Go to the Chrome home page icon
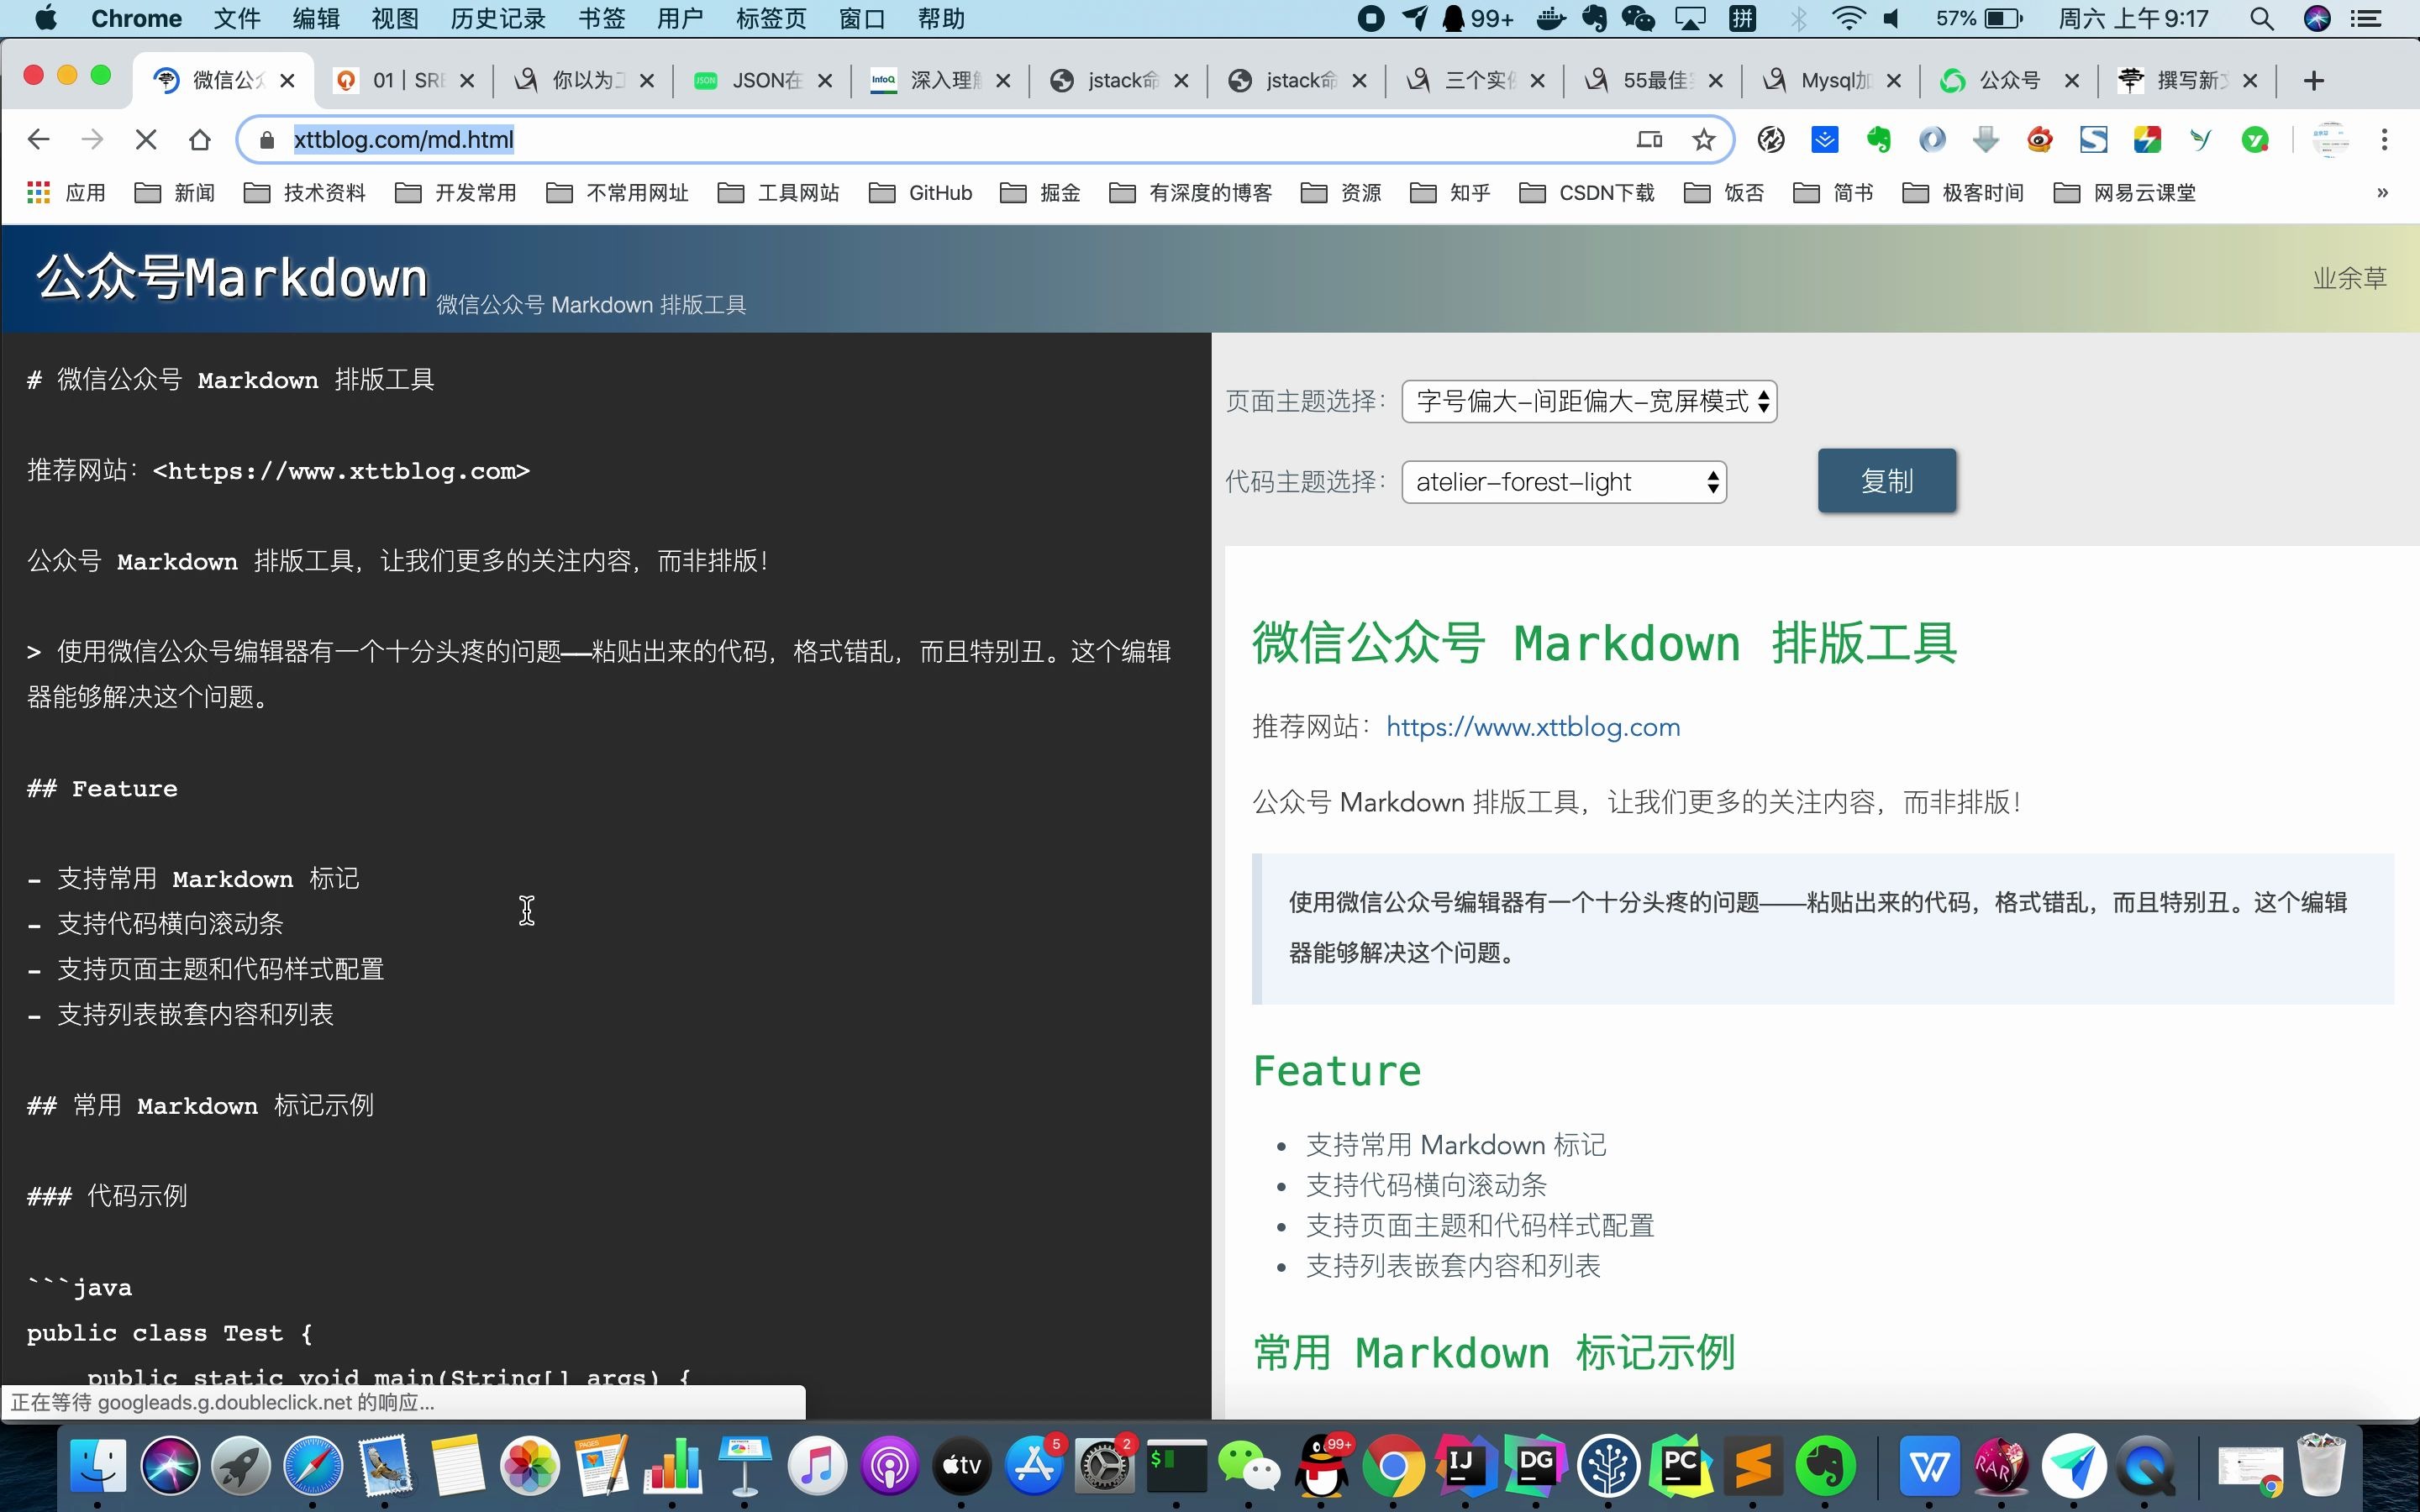Screen dimensions: 2420x1512 tap(200, 140)
